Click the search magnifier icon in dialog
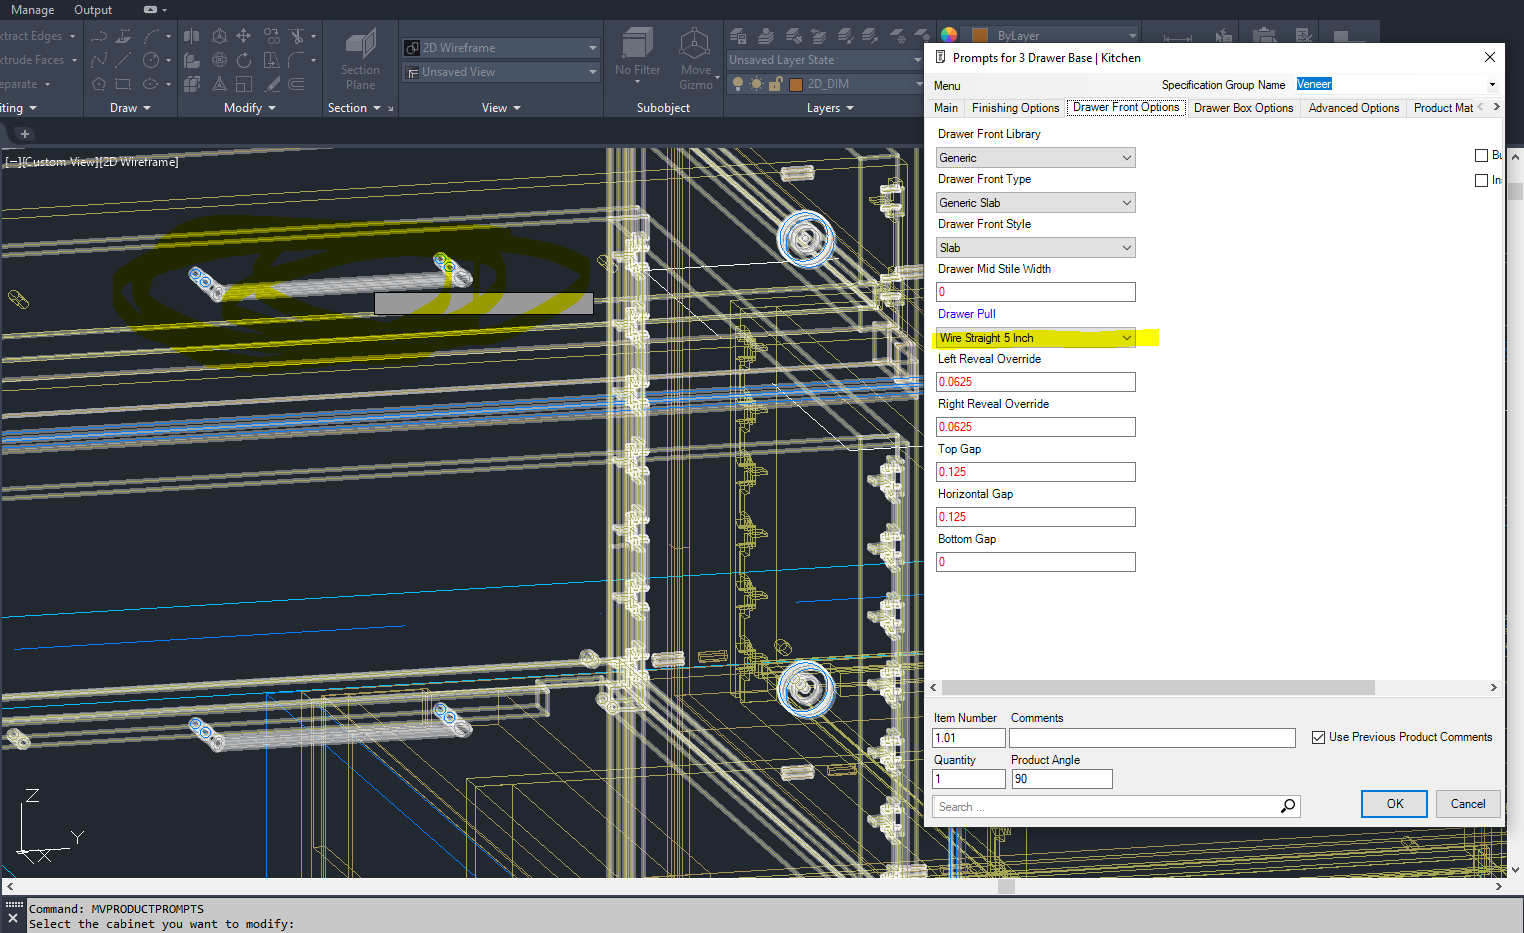The image size is (1524, 933). tap(1288, 806)
